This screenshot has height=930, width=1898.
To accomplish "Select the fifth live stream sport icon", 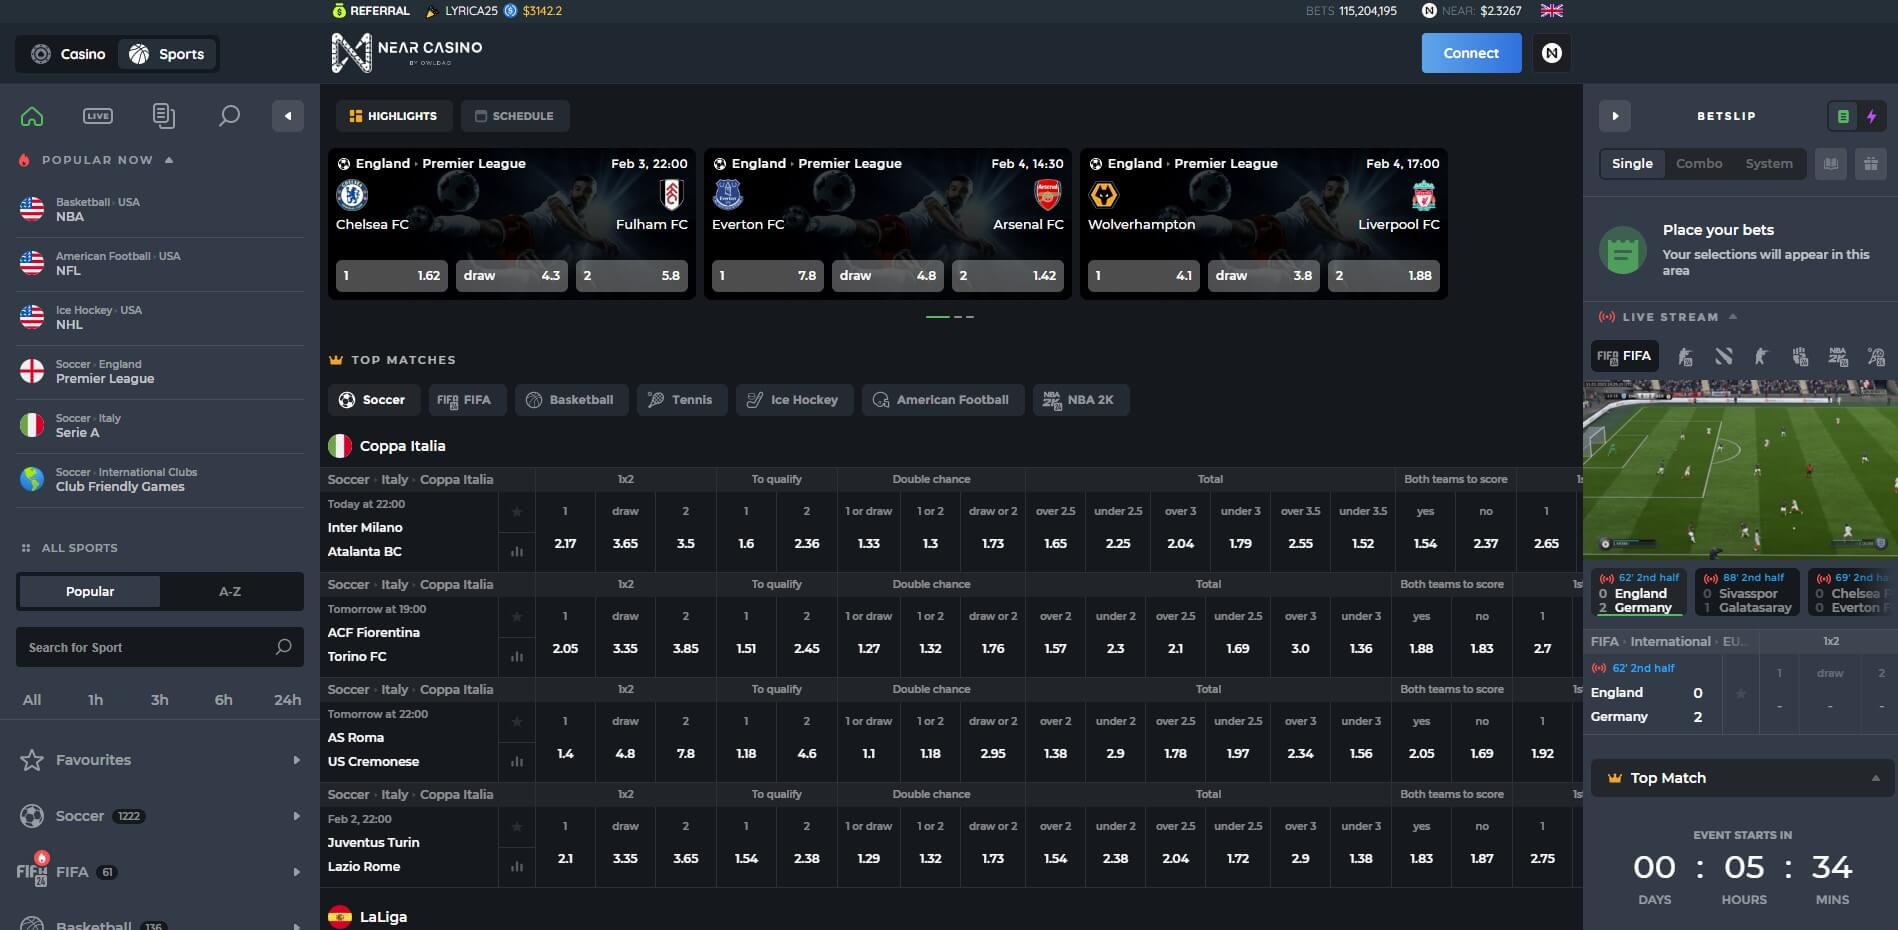I will click(x=1800, y=356).
